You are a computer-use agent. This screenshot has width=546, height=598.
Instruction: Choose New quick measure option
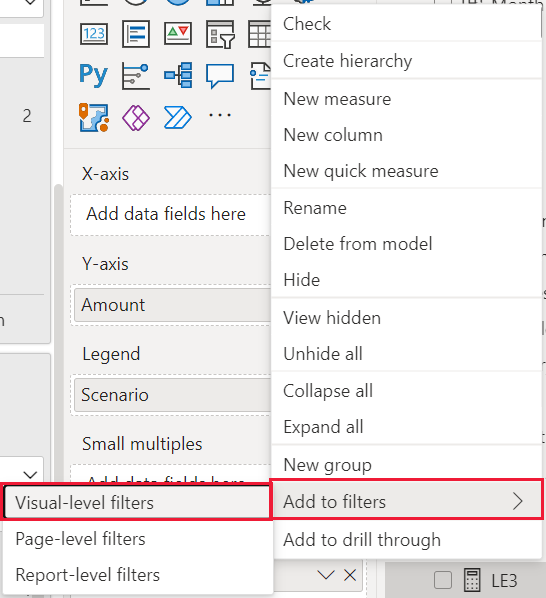(x=407, y=171)
